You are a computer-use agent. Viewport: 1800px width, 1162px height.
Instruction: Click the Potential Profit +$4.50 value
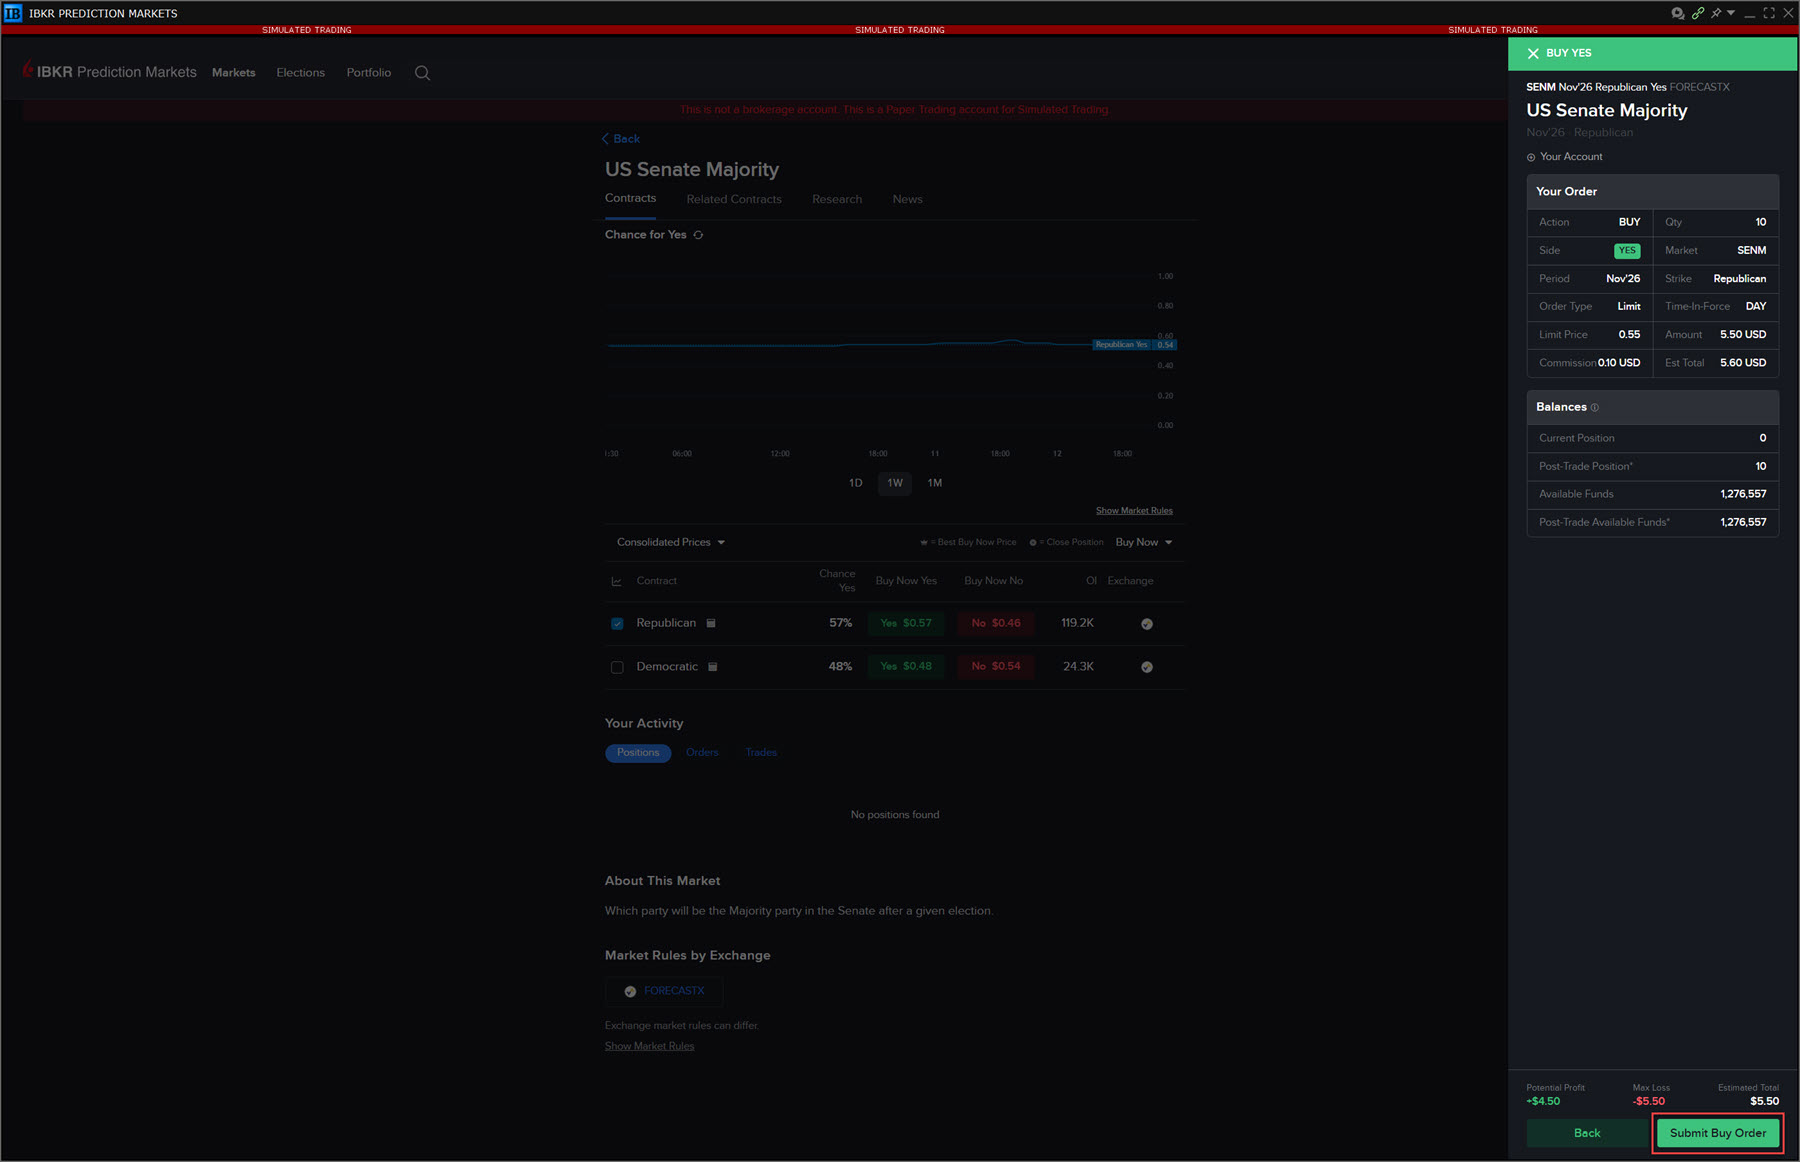point(1543,1102)
